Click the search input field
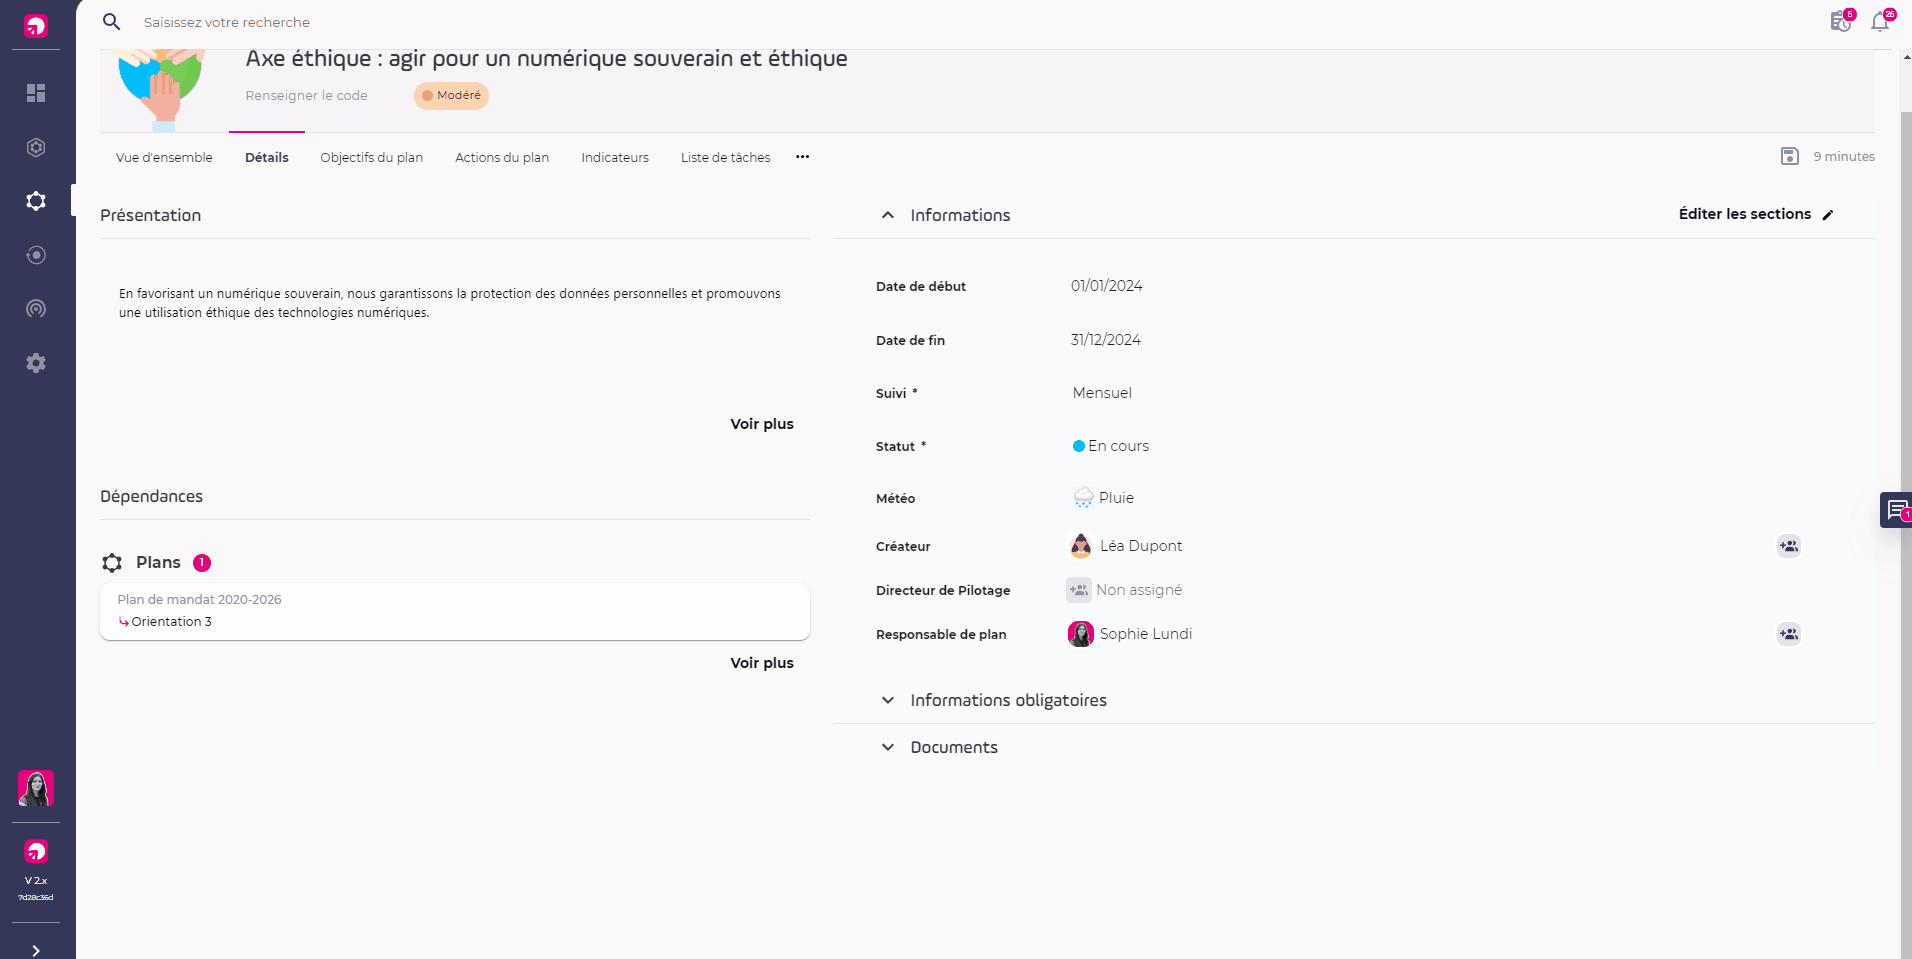The height and width of the screenshot is (959, 1912). (400, 22)
